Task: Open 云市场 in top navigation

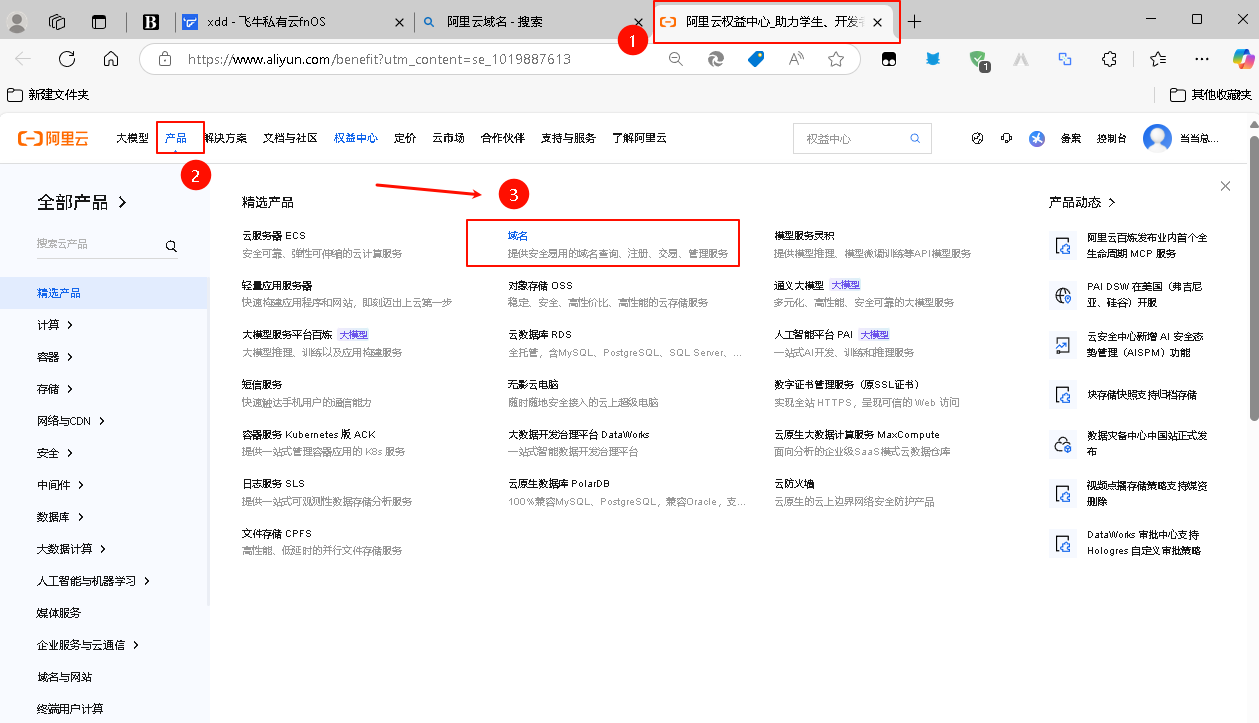Action: point(448,138)
